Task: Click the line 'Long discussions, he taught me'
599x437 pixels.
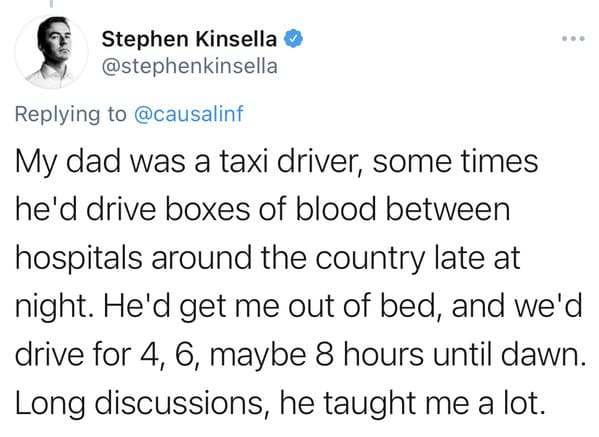Action: pos(280,403)
